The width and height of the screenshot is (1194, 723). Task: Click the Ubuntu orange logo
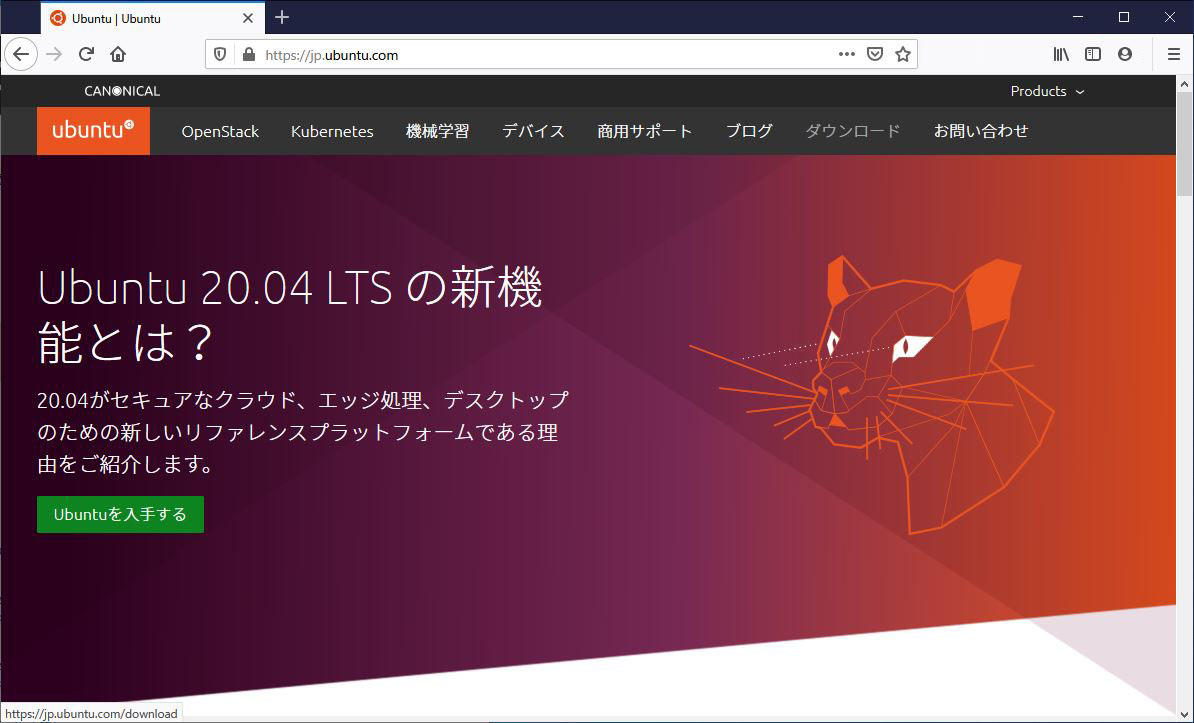coord(93,130)
